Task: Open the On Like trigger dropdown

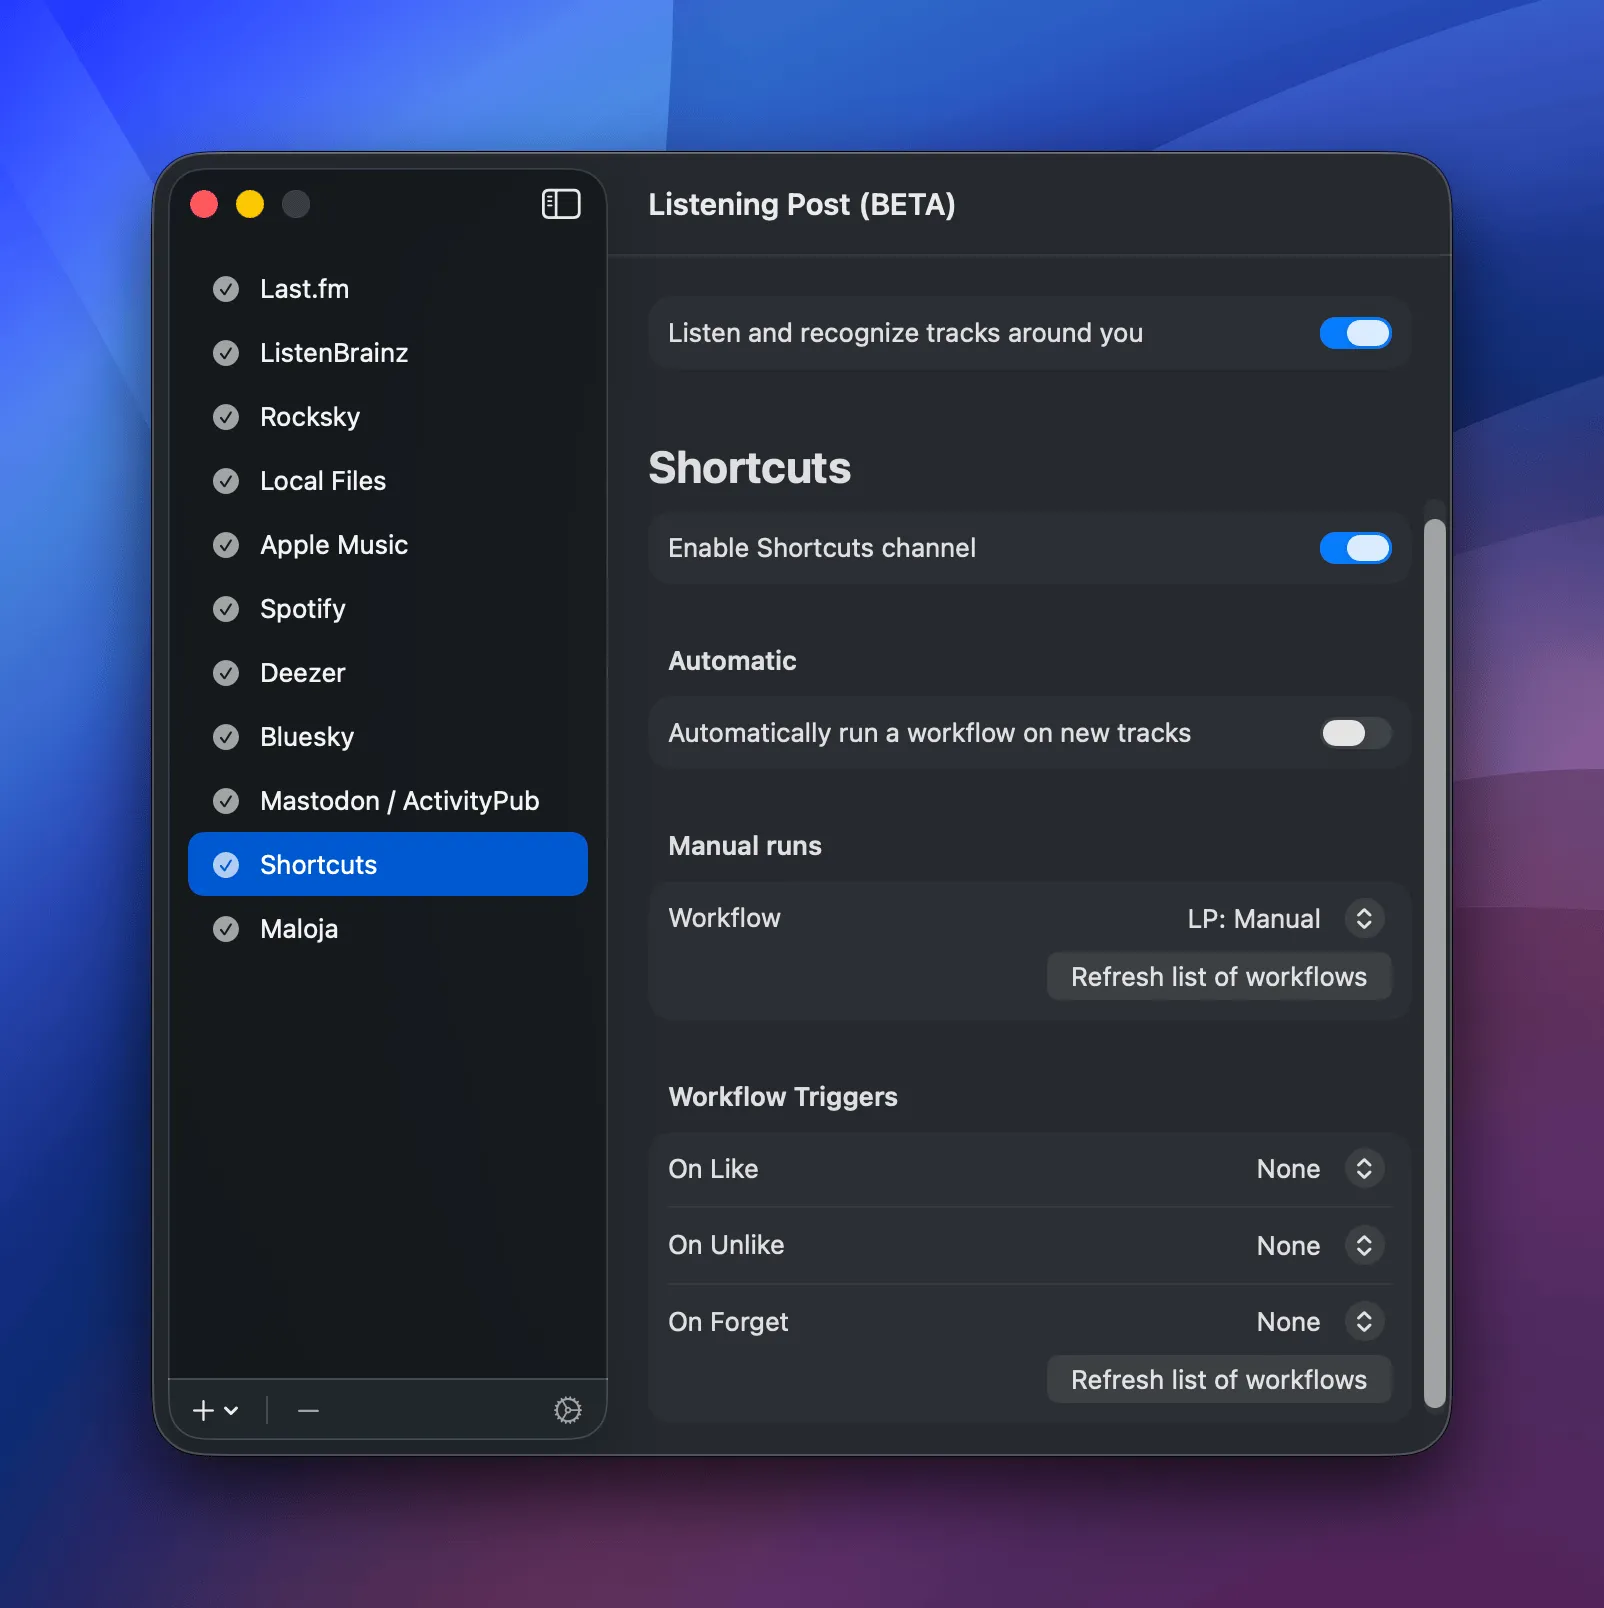Action: click(1363, 1169)
